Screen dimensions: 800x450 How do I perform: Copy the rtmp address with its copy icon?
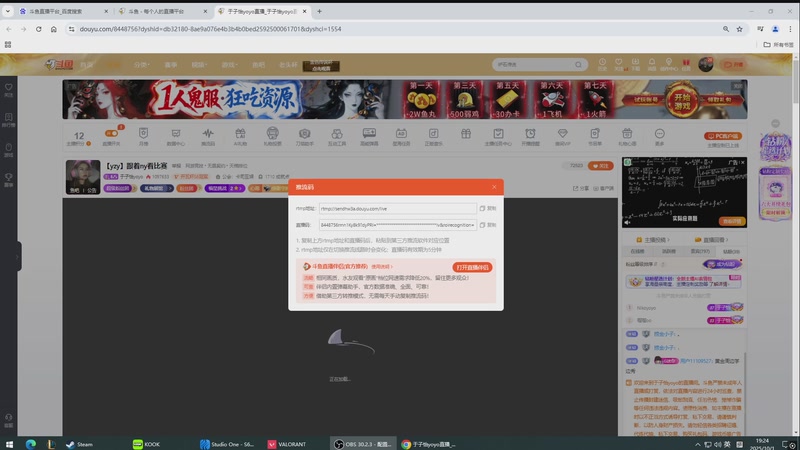coord(482,208)
